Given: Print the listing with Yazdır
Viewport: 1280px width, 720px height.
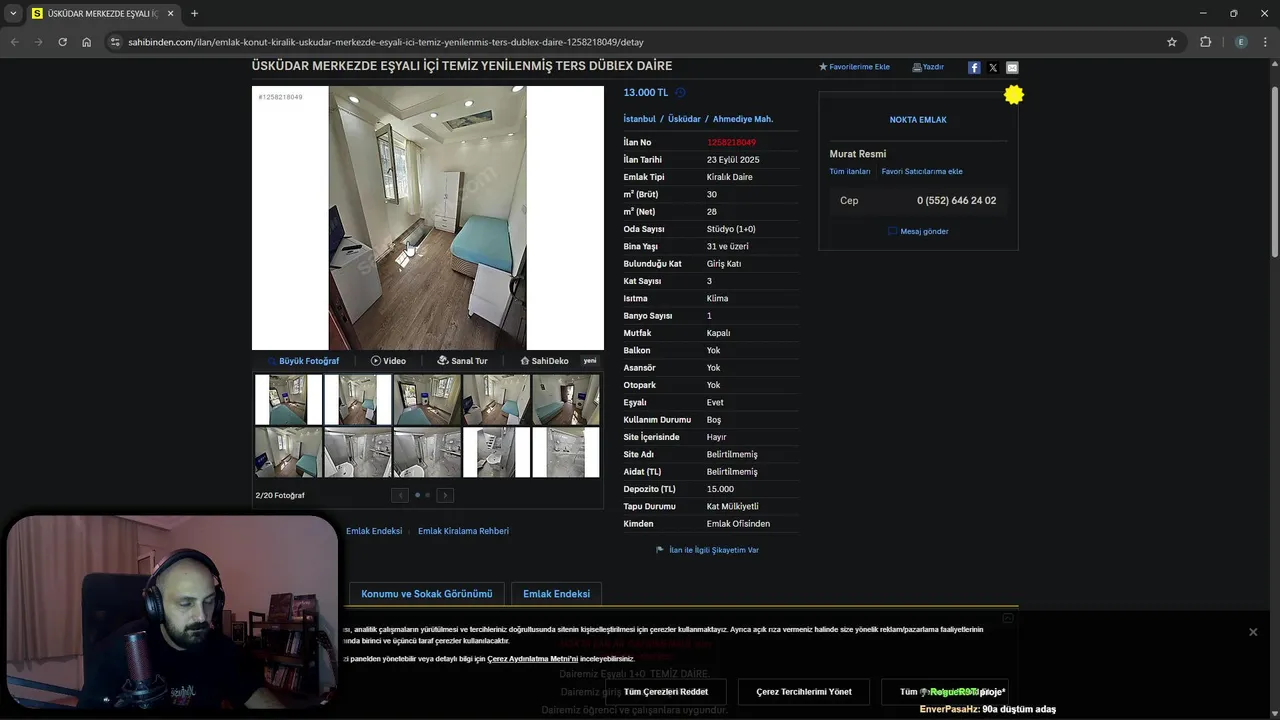Looking at the screenshot, I should (x=928, y=67).
